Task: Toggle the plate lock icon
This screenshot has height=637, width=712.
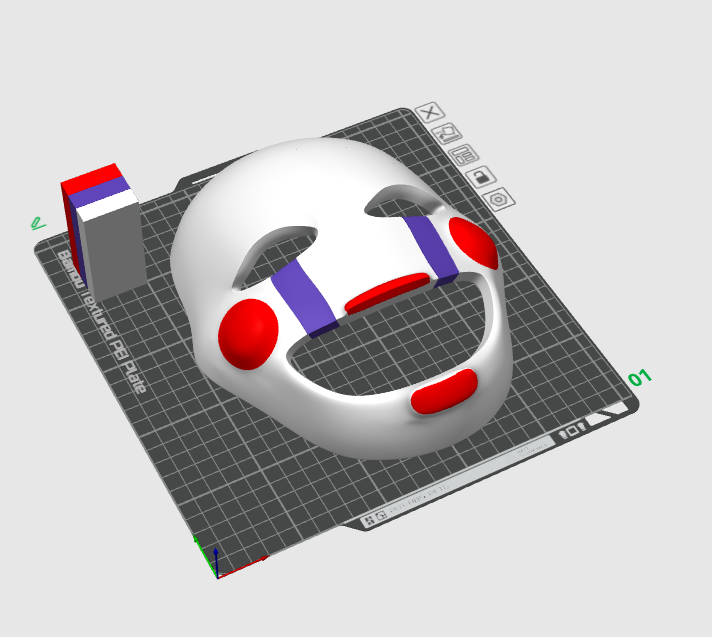Action: pos(481,176)
